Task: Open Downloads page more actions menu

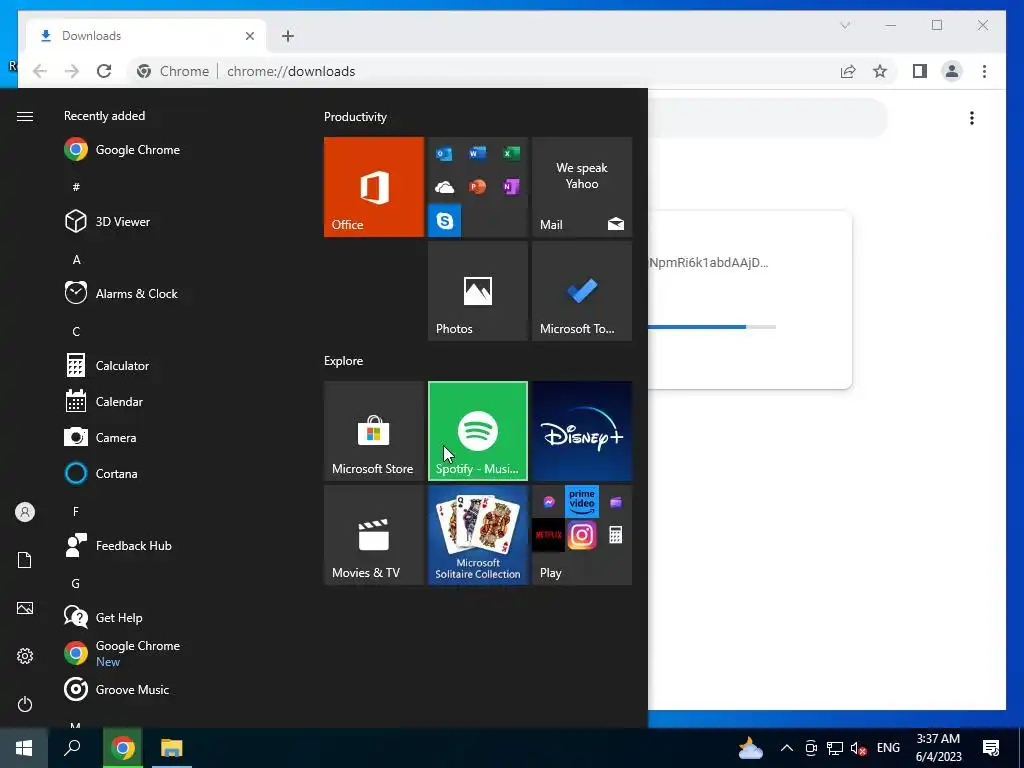Action: 972,118
